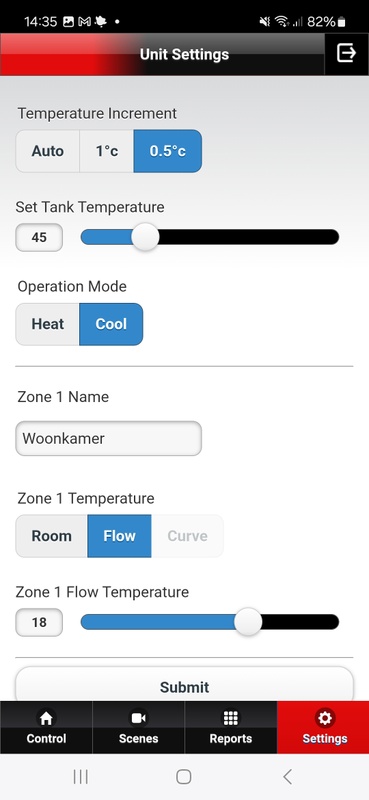Set temperature increment to 1°c
Screen dimensions: 369x800
point(107,151)
